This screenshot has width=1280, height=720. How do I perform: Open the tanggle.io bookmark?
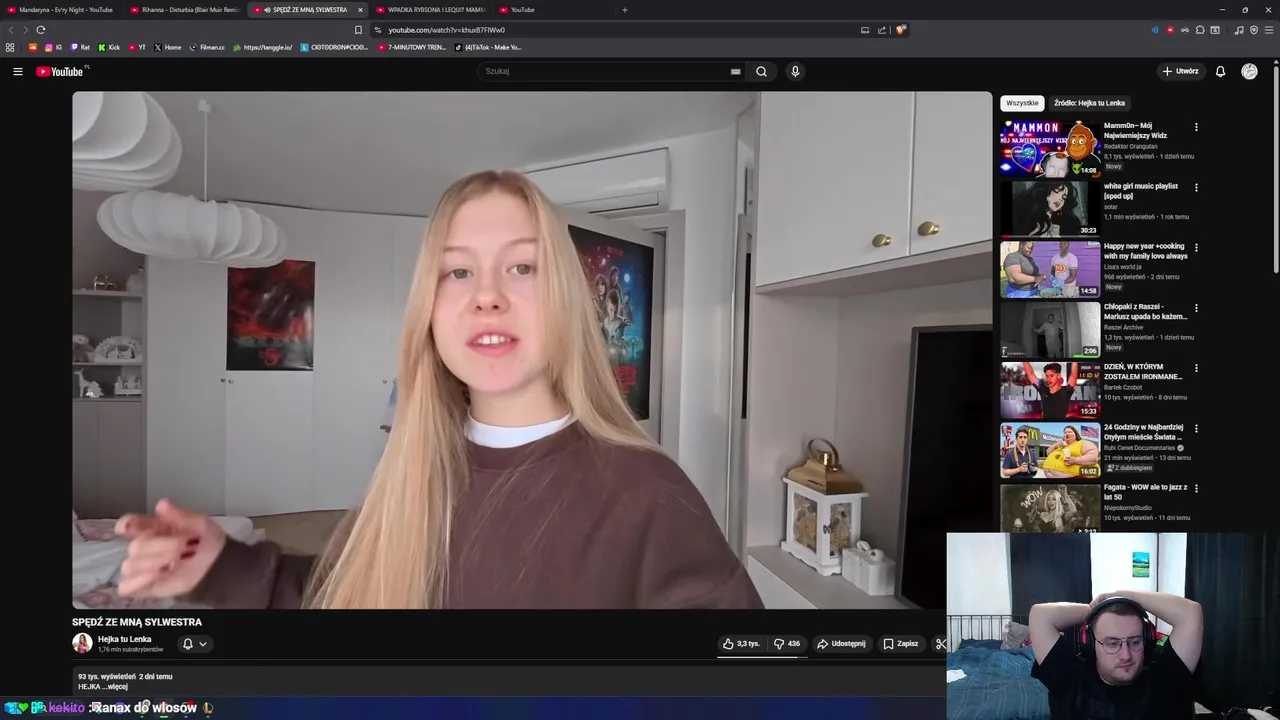(262, 47)
